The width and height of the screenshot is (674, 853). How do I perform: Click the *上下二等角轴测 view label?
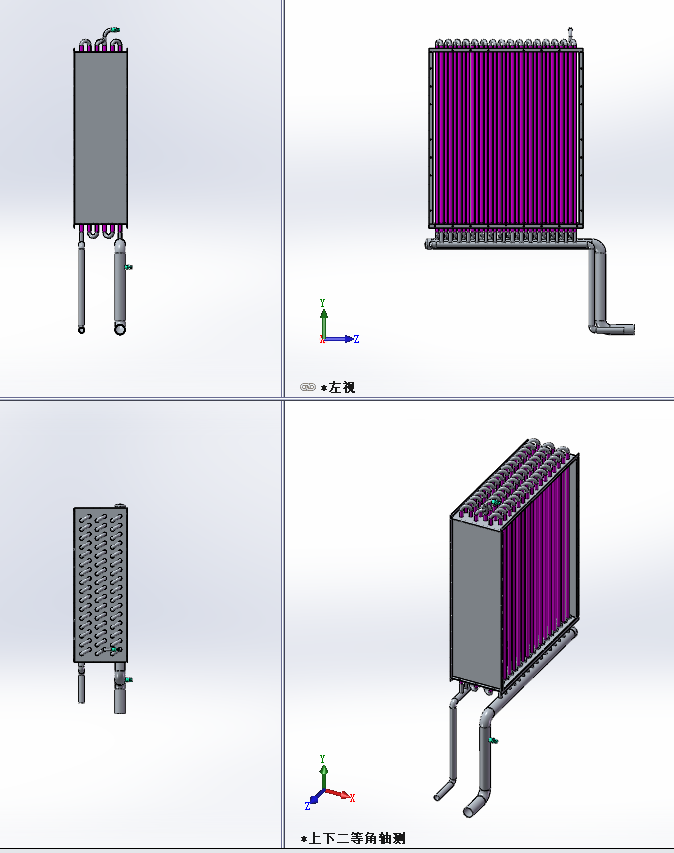point(353,838)
